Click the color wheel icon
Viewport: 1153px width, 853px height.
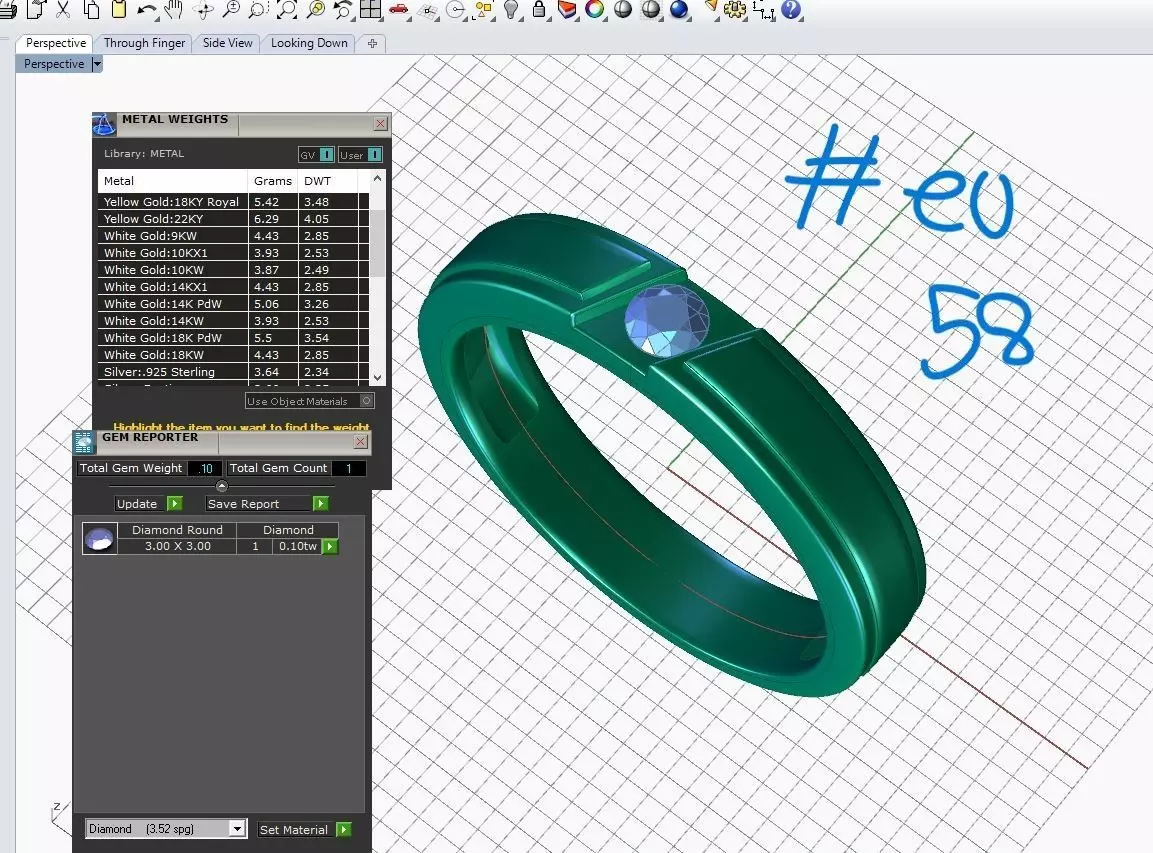[595, 9]
